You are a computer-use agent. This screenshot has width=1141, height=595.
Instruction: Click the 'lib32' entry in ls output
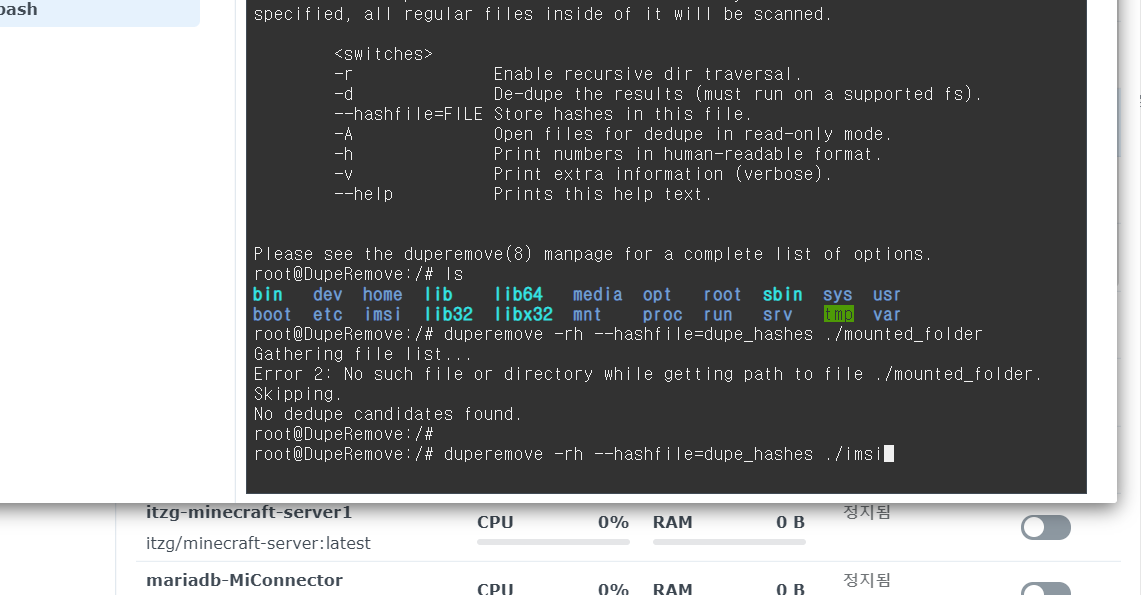449,314
